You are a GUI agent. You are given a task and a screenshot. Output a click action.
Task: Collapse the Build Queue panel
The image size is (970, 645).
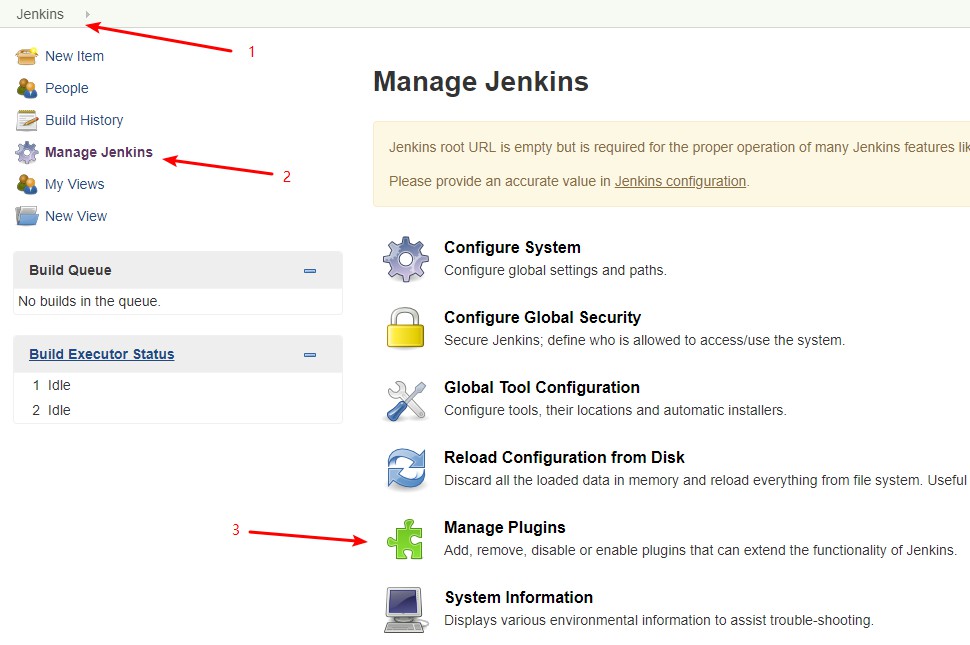[x=310, y=271]
